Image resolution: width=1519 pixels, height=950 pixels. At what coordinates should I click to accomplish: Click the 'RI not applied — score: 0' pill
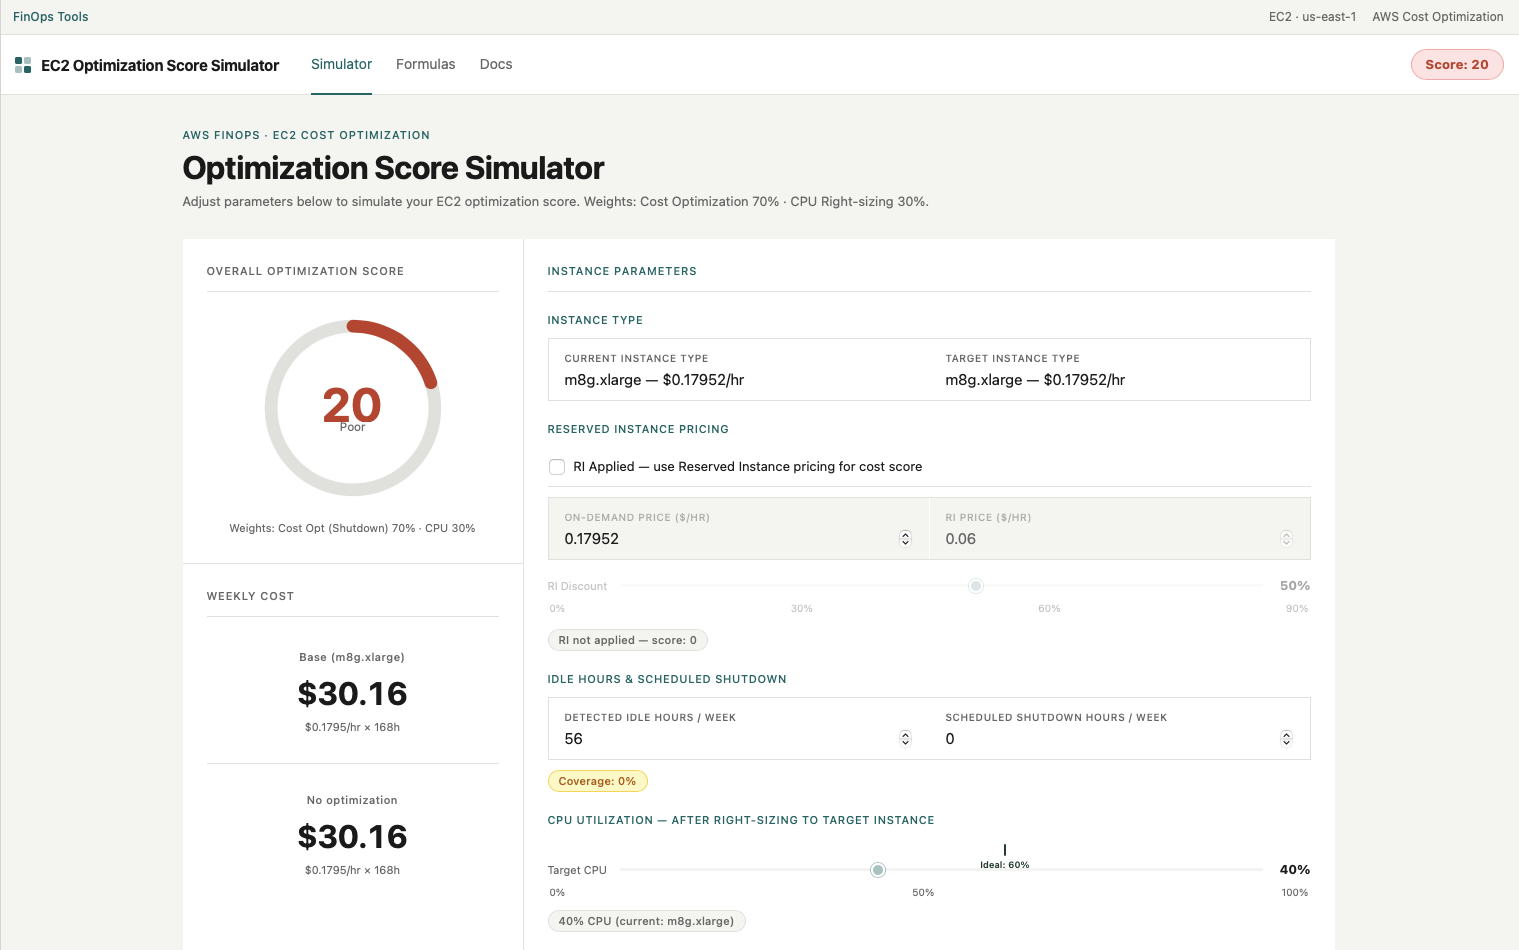(627, 640)
